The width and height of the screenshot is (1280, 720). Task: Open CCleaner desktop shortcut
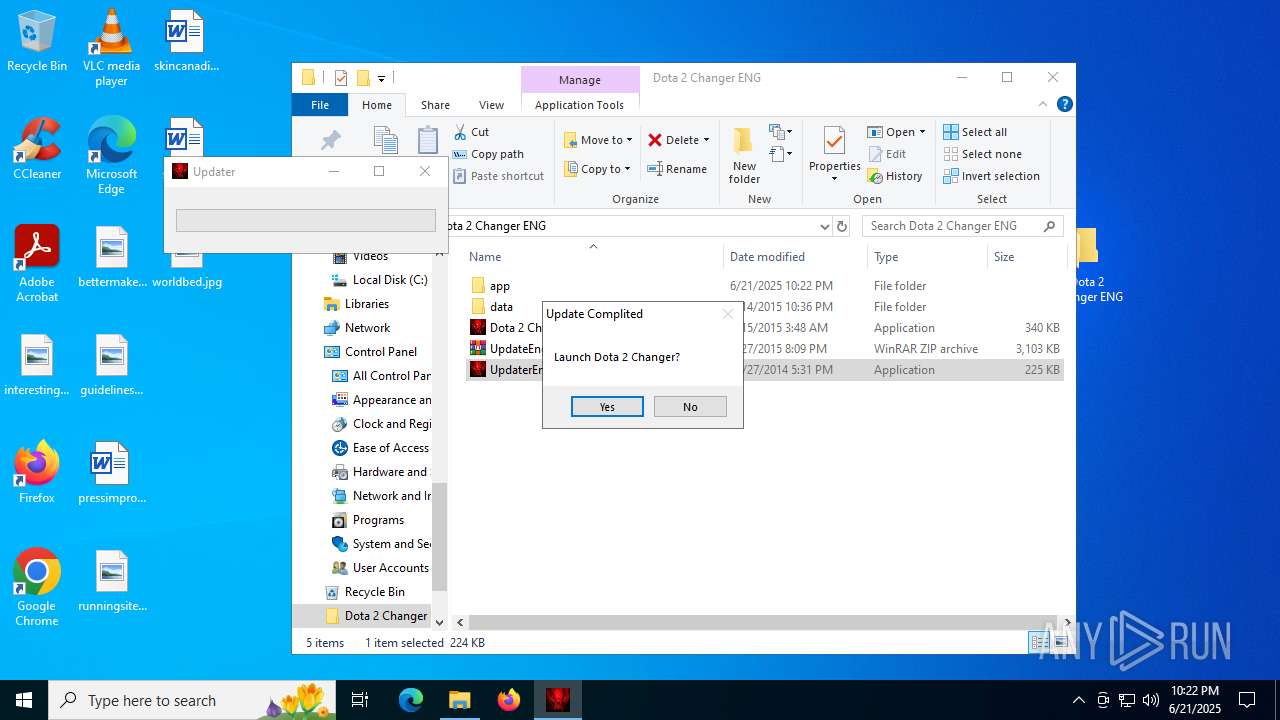coord(37,148)
